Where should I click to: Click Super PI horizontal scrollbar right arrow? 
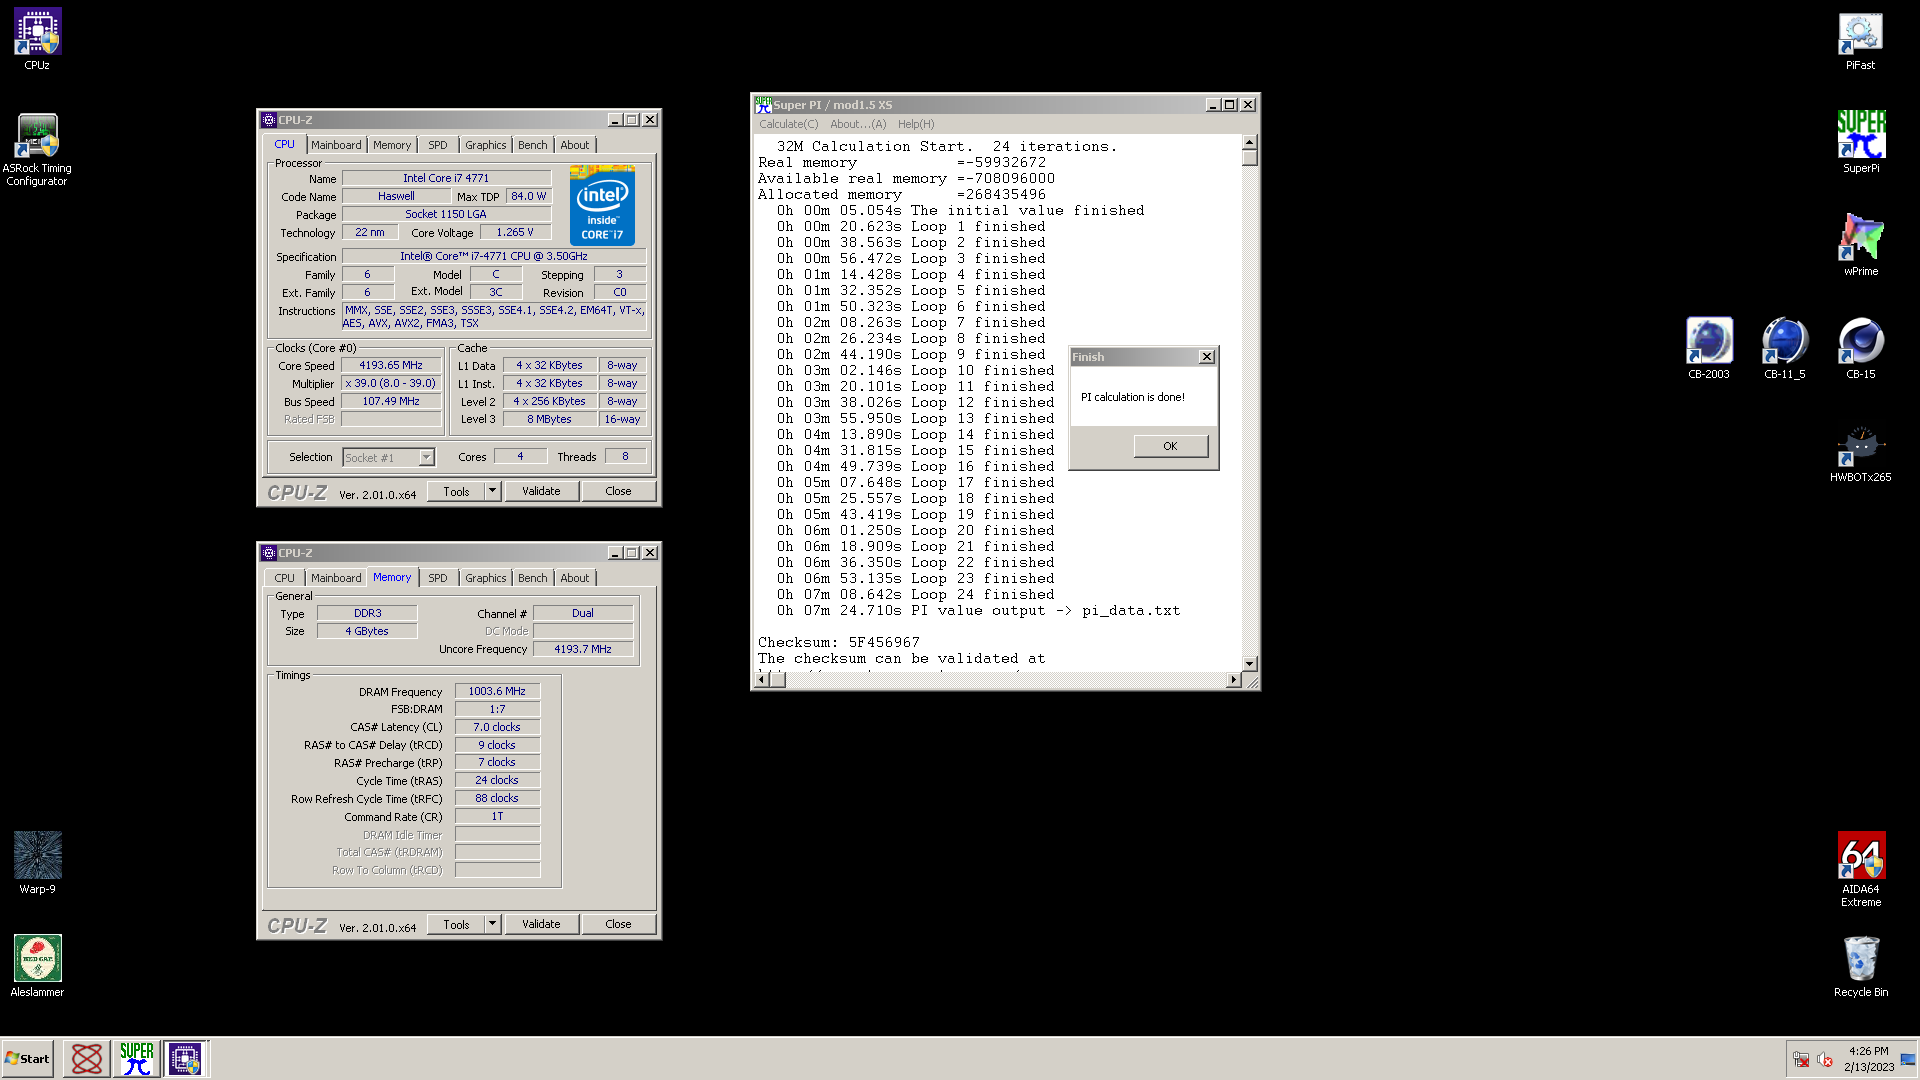[1233, 680]
